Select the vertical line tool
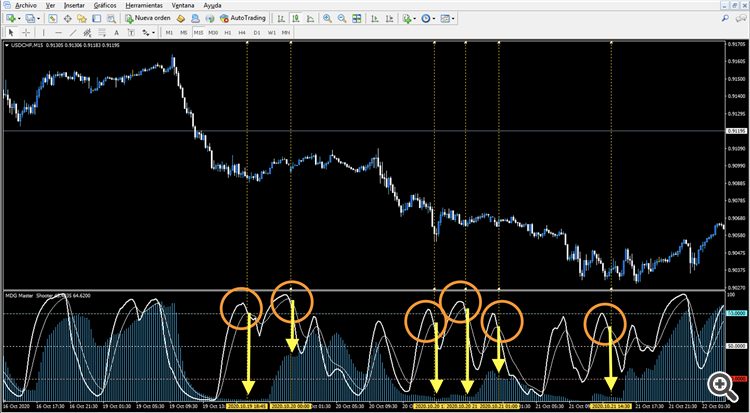The height and width of the screenshot is (413, 750). pos(44,33)
